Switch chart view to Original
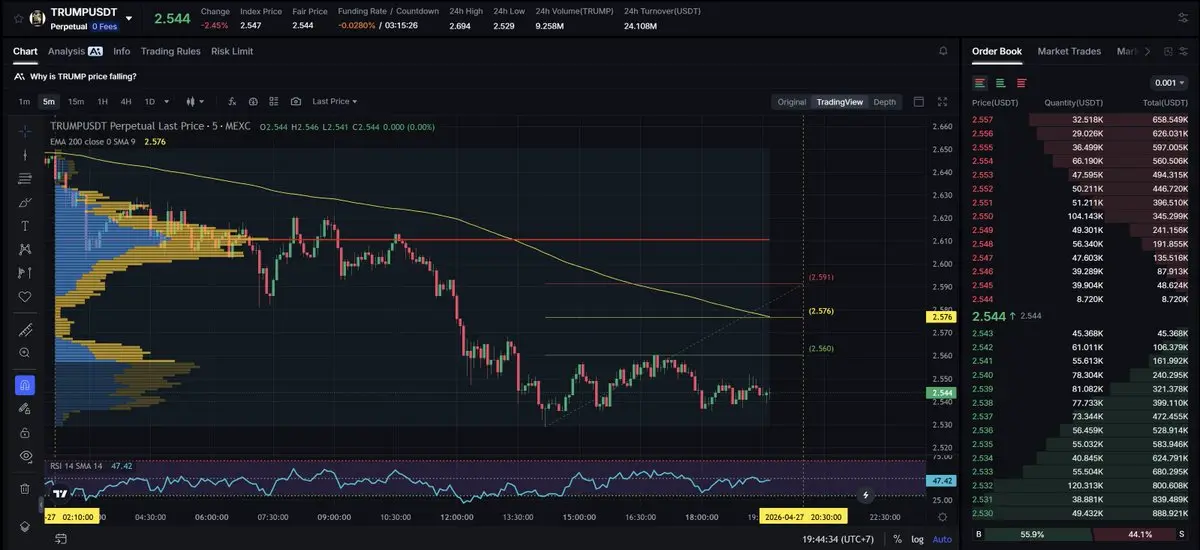This screenshot has width=1200, height=550. pyautogui.click(x=791, y=102)
